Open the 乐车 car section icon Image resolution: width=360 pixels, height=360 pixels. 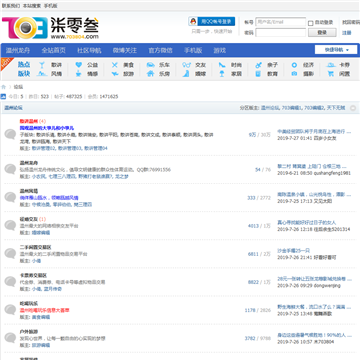coord(151,65)
